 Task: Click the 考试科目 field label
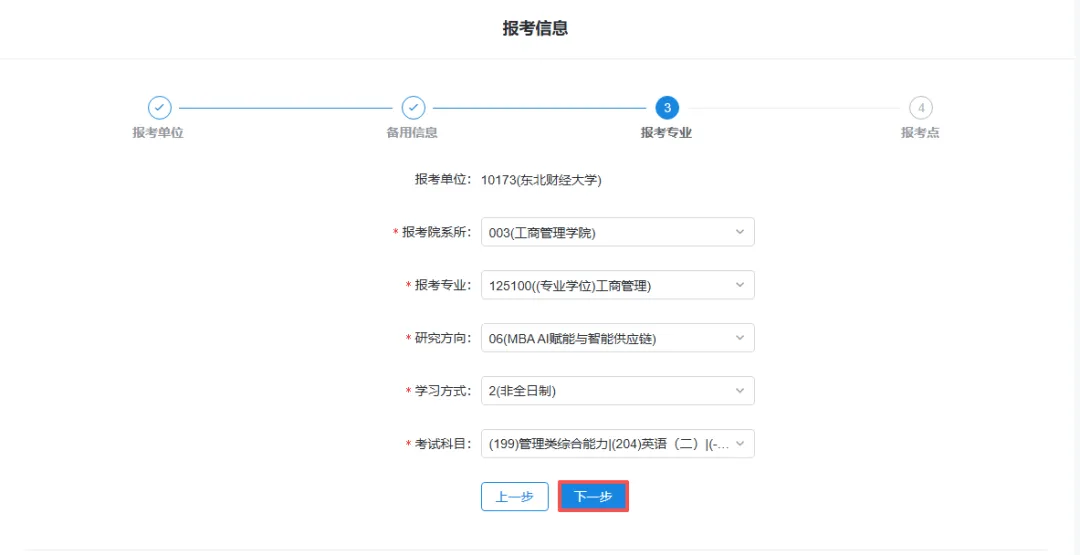pos(443,444)
